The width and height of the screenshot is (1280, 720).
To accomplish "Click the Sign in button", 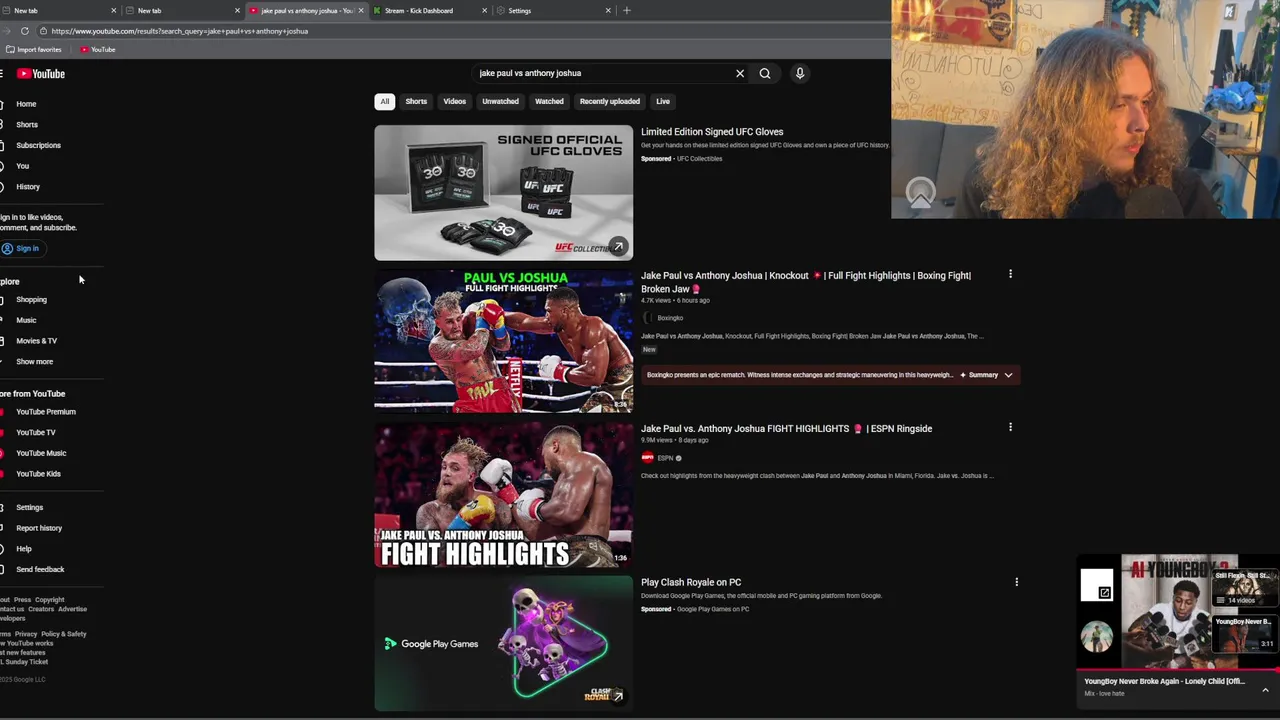I will tap(21, 248).
